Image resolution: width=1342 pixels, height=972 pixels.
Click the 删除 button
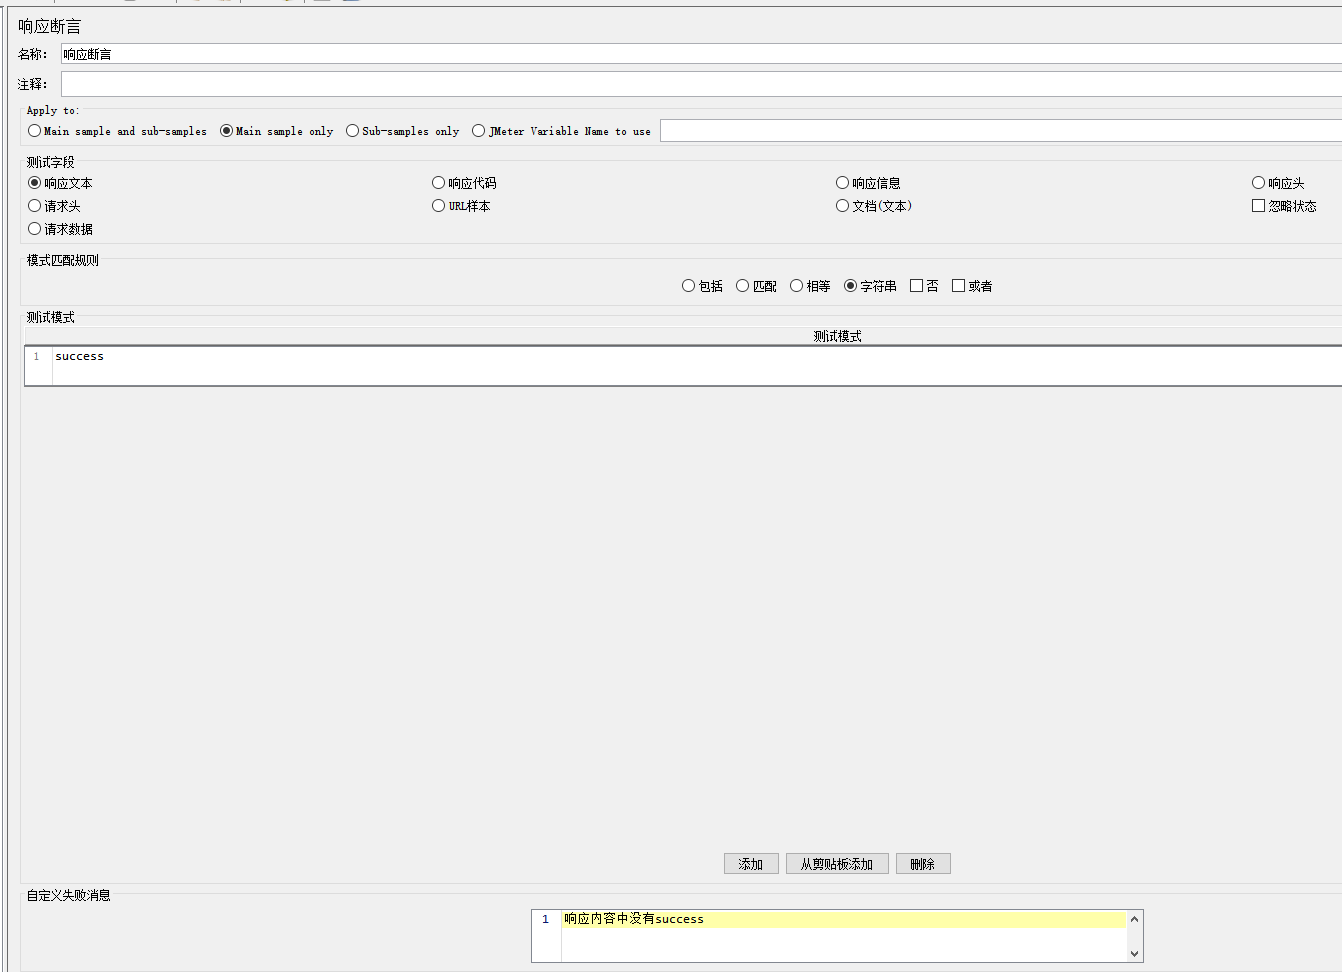923,864
